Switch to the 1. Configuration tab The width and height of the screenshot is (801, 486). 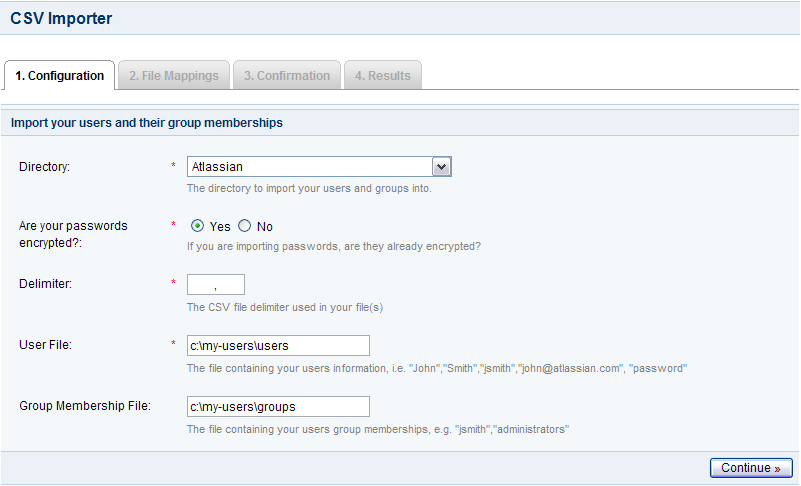click(59, 76)
